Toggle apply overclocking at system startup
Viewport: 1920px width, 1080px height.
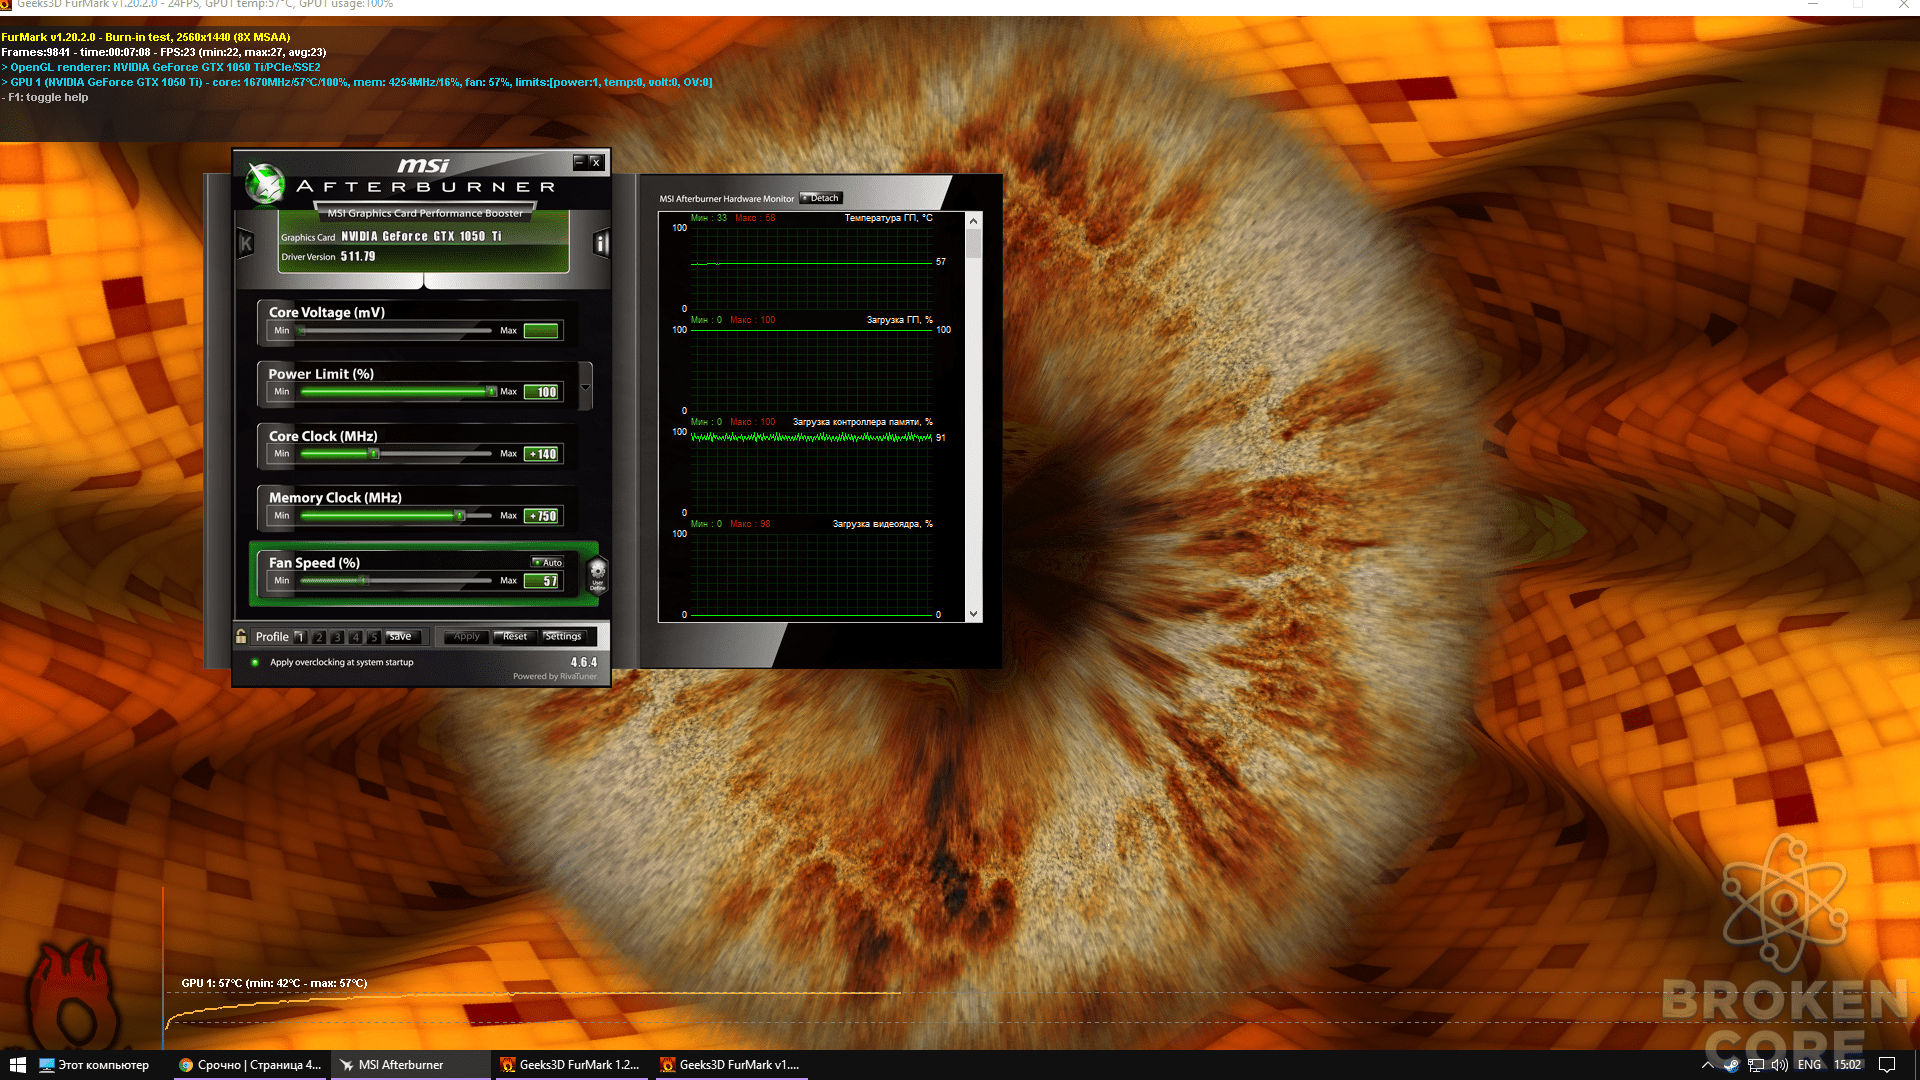click(255, 662)
